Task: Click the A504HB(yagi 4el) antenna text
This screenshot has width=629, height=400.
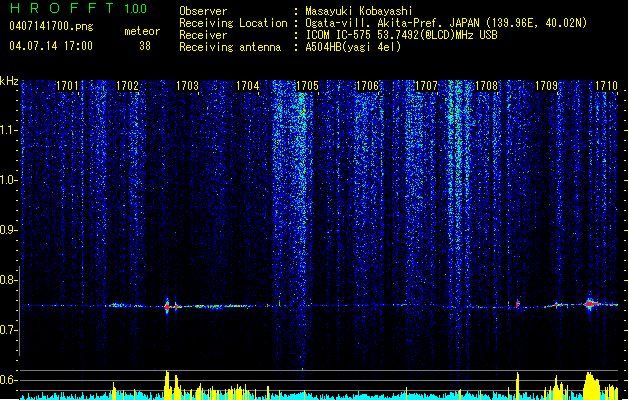Action: (x=353, y=47)
